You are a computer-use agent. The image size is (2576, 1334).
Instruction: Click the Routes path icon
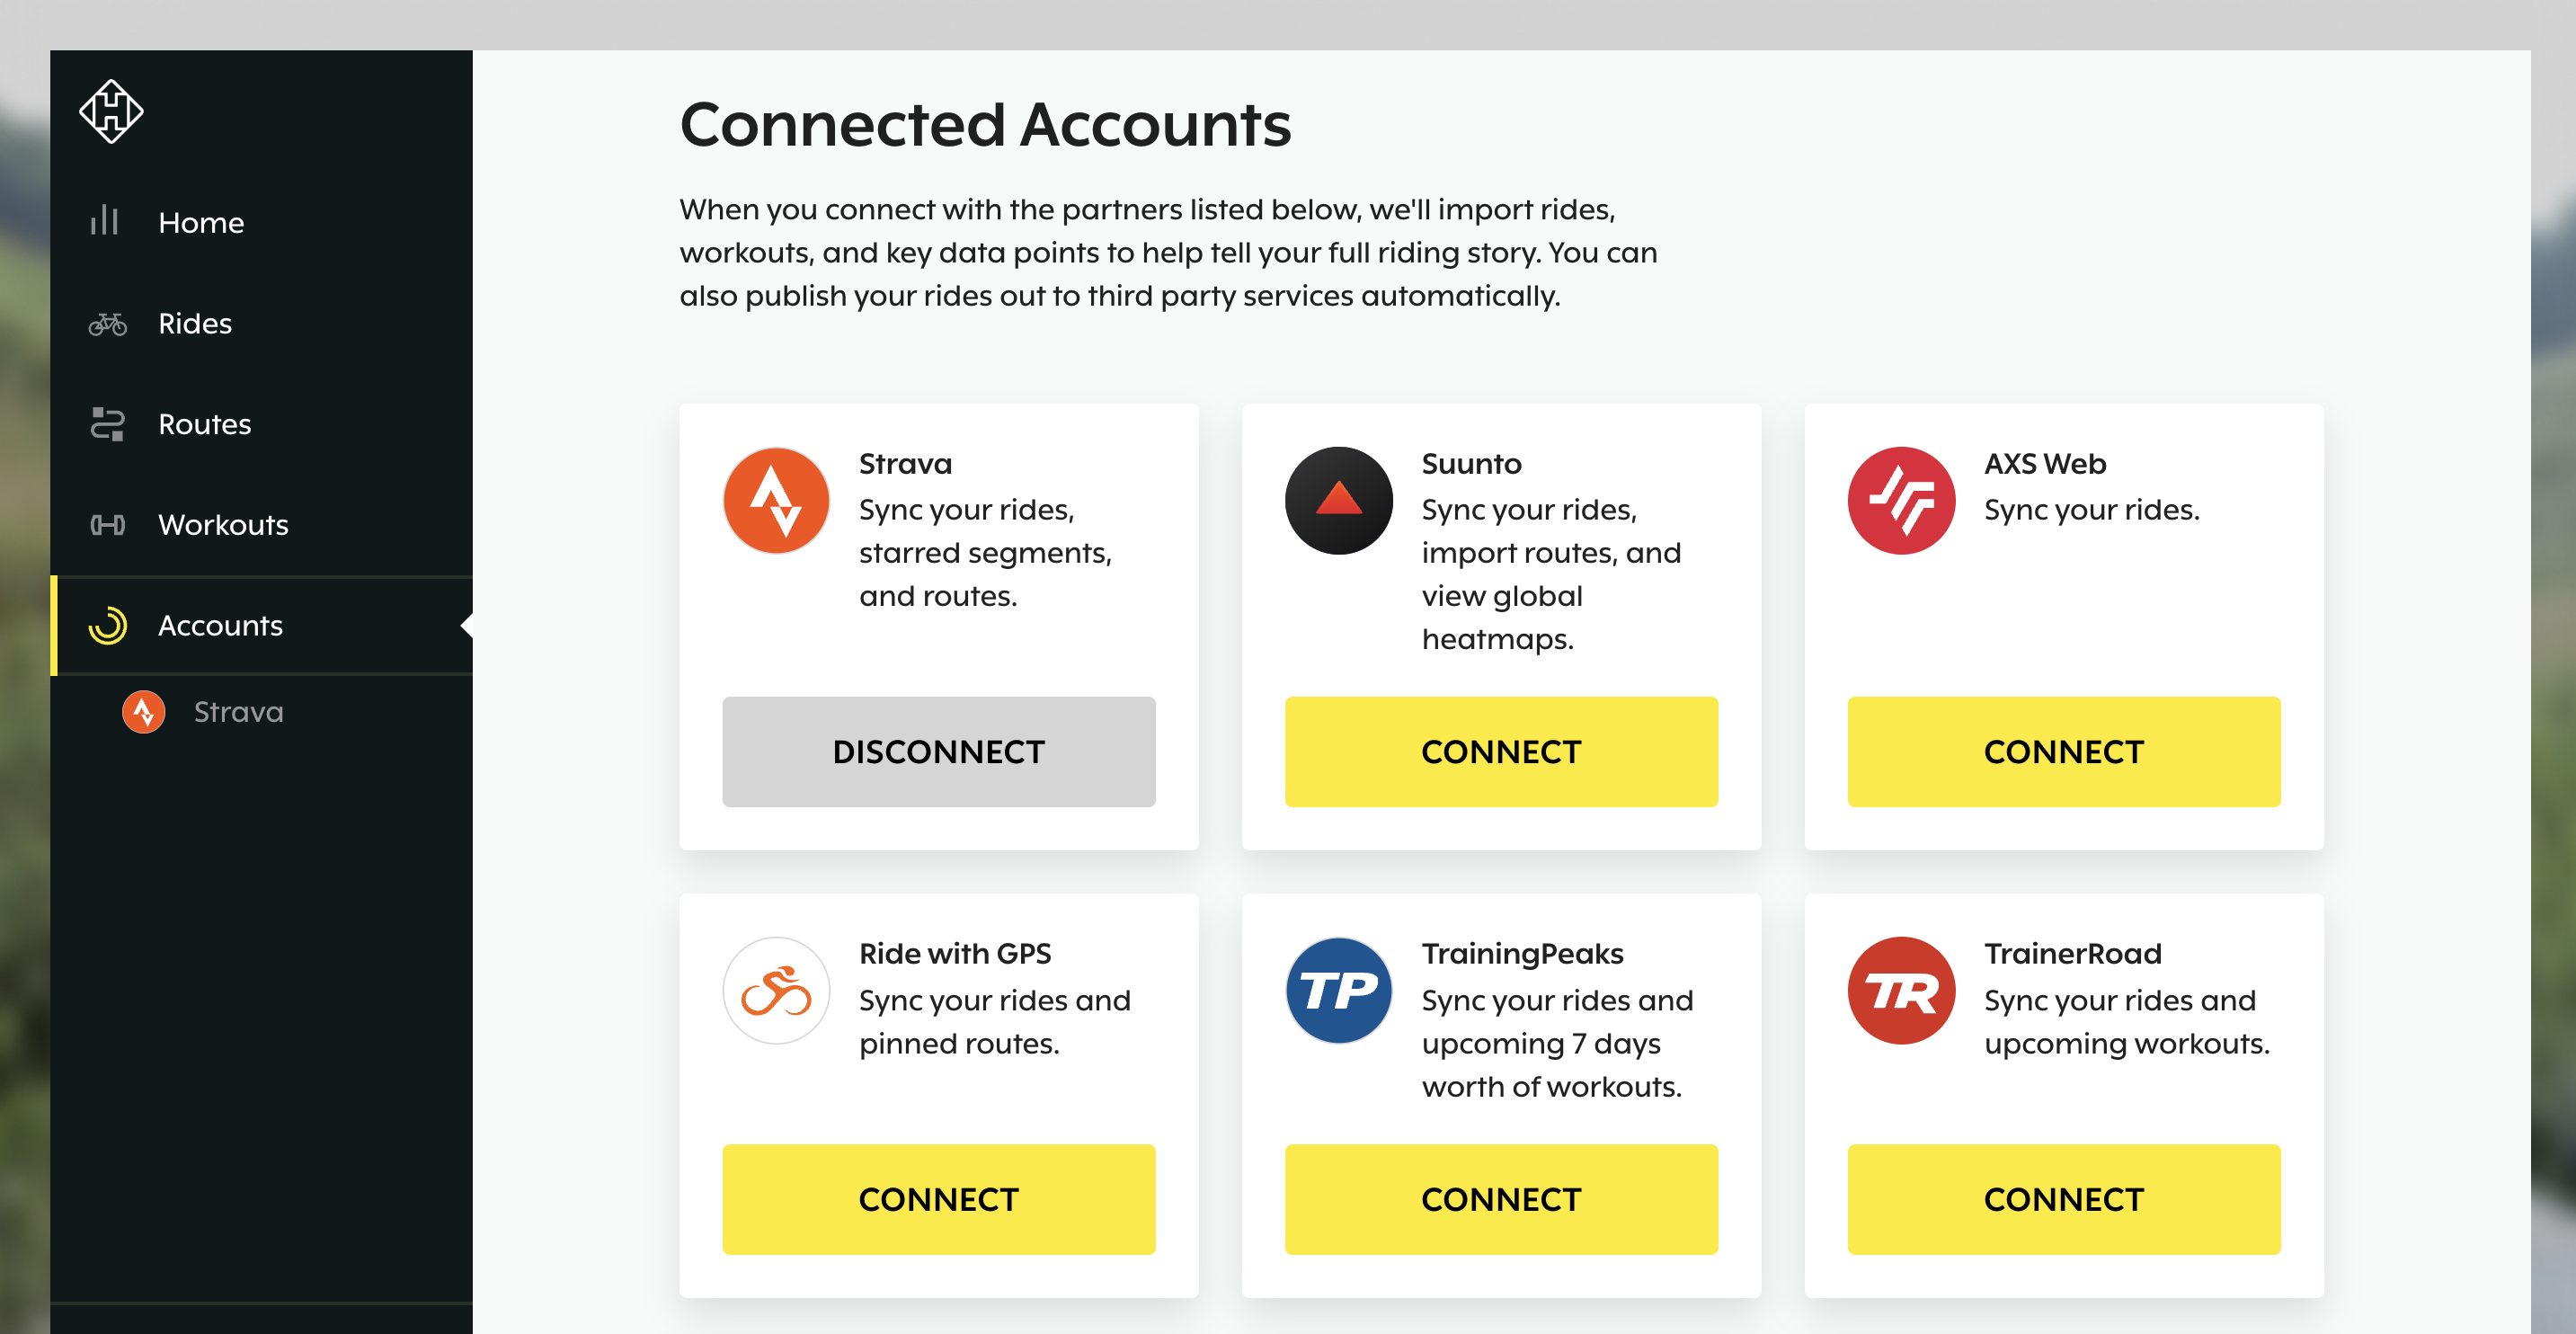(107, 423)
